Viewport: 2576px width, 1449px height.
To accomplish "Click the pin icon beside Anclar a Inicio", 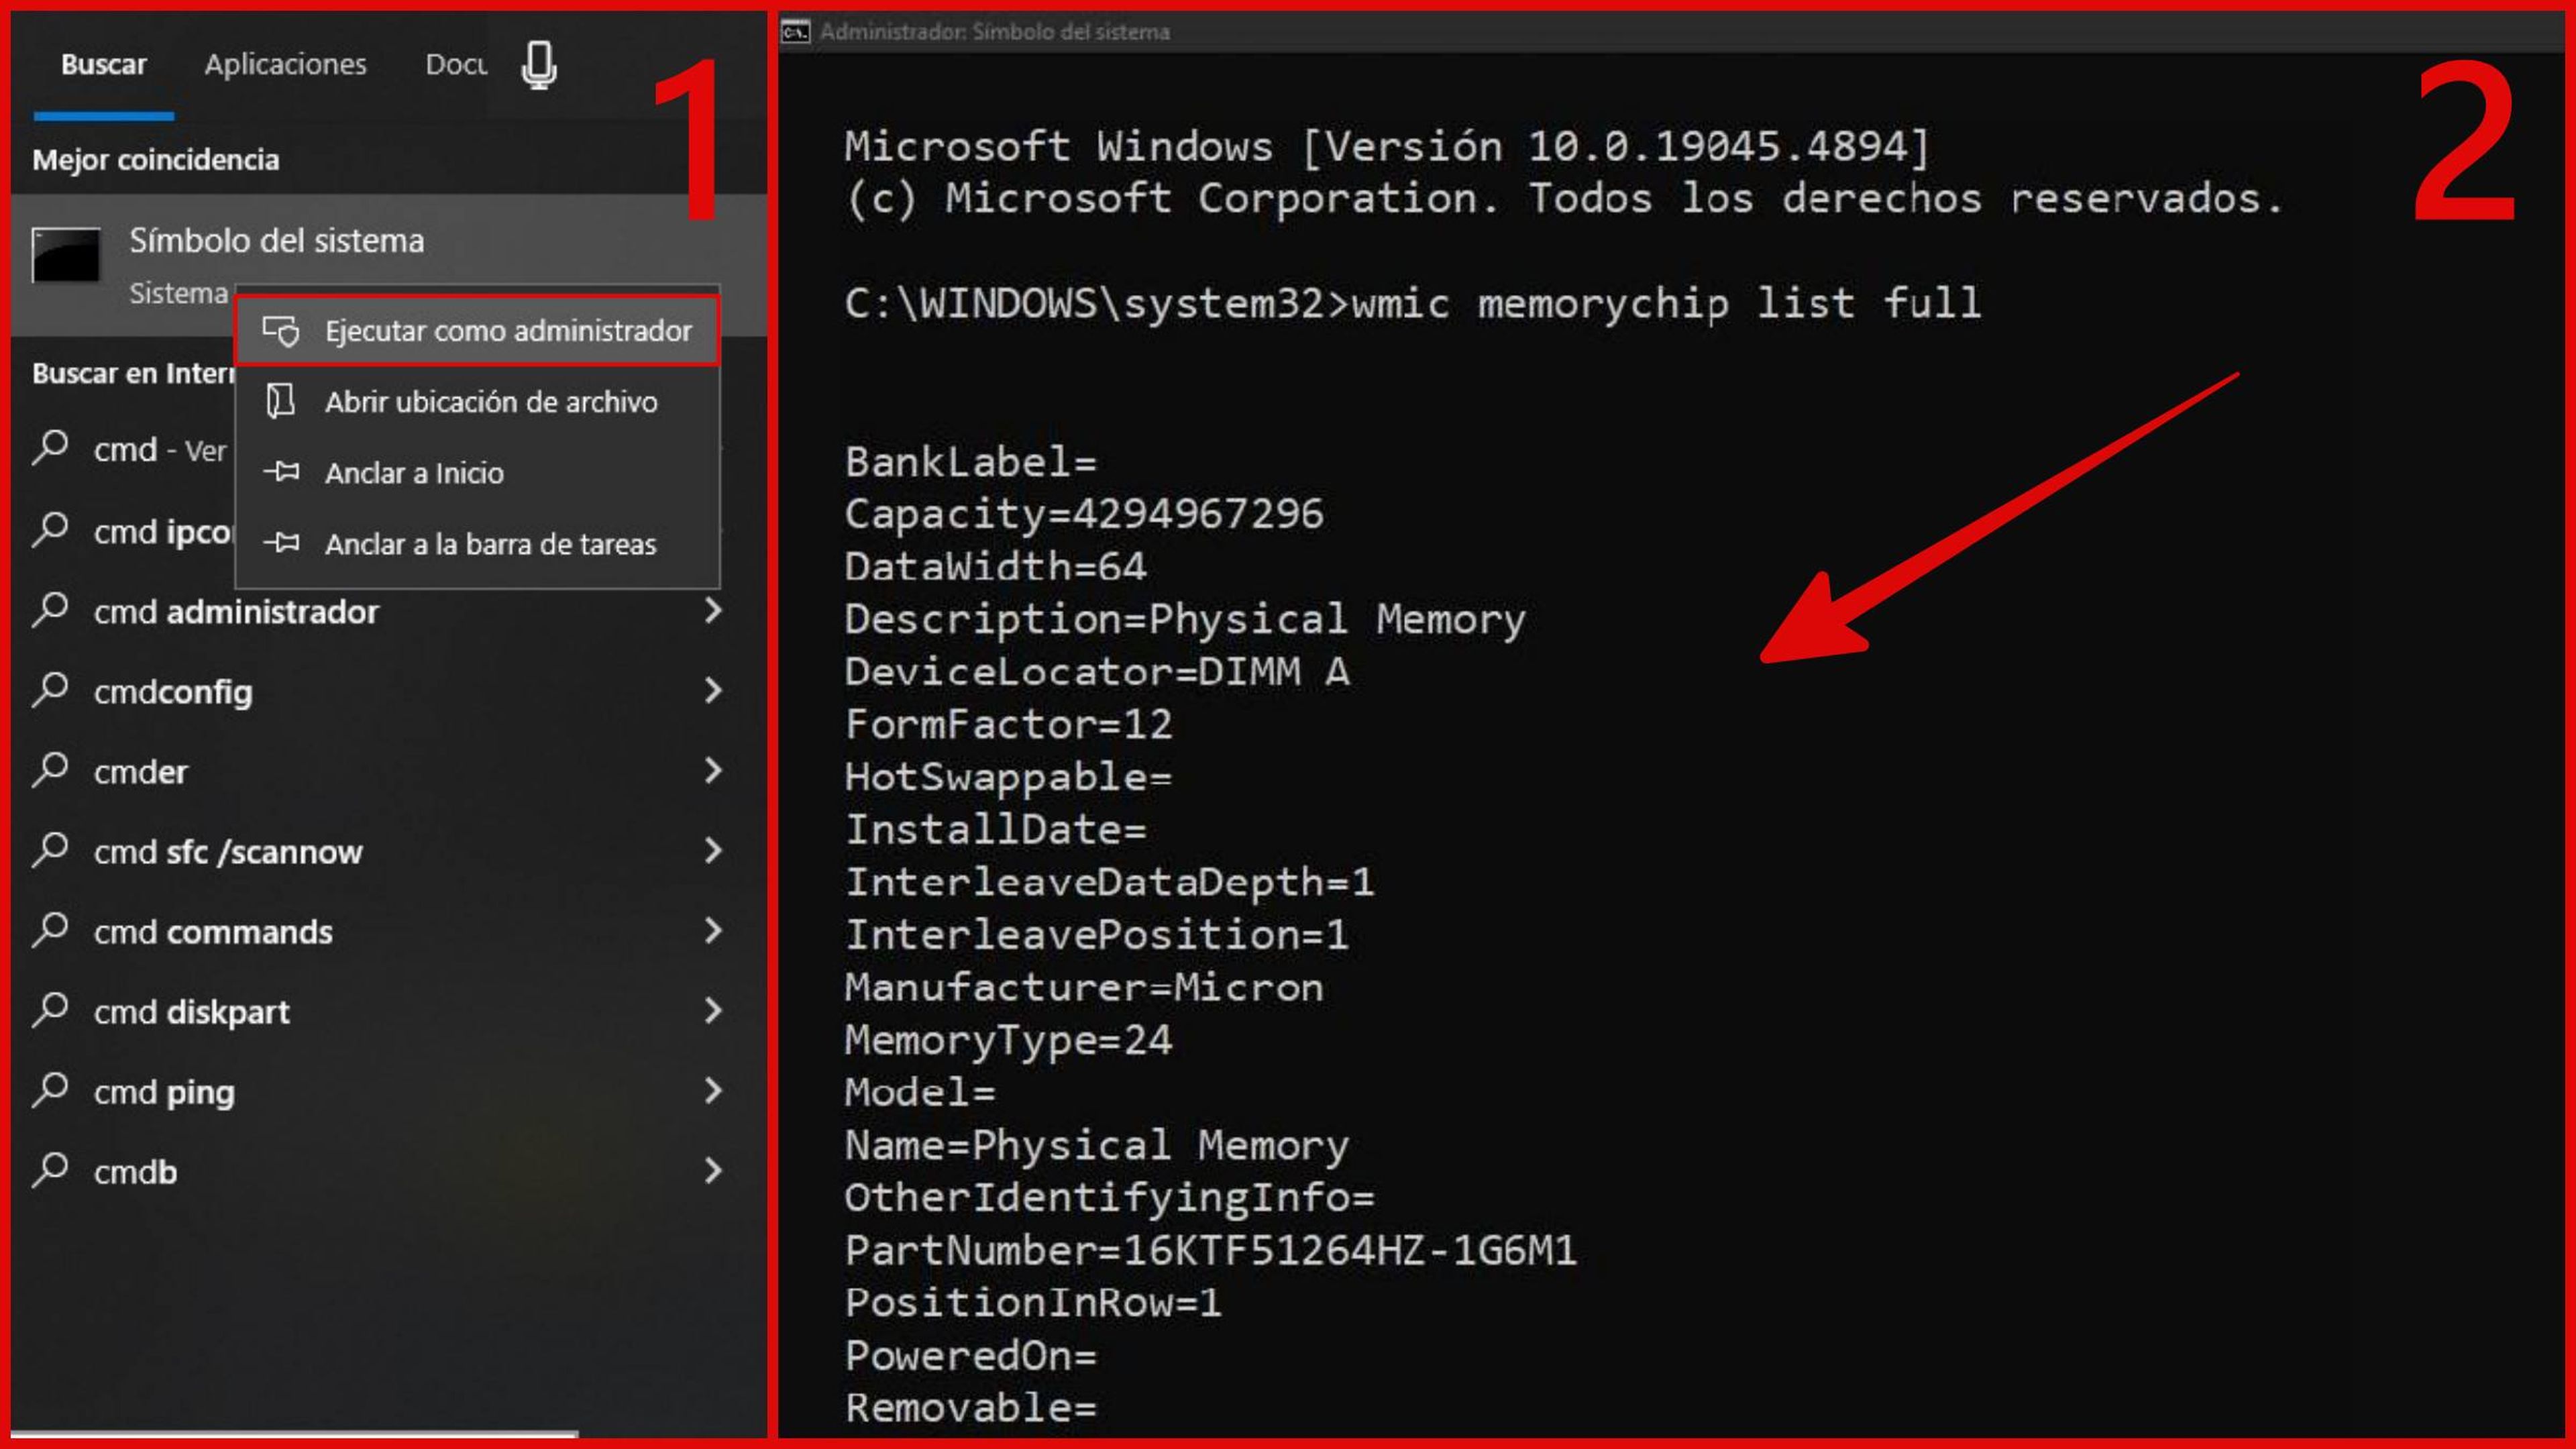I will pyautogui.click(x=281, y=472).
